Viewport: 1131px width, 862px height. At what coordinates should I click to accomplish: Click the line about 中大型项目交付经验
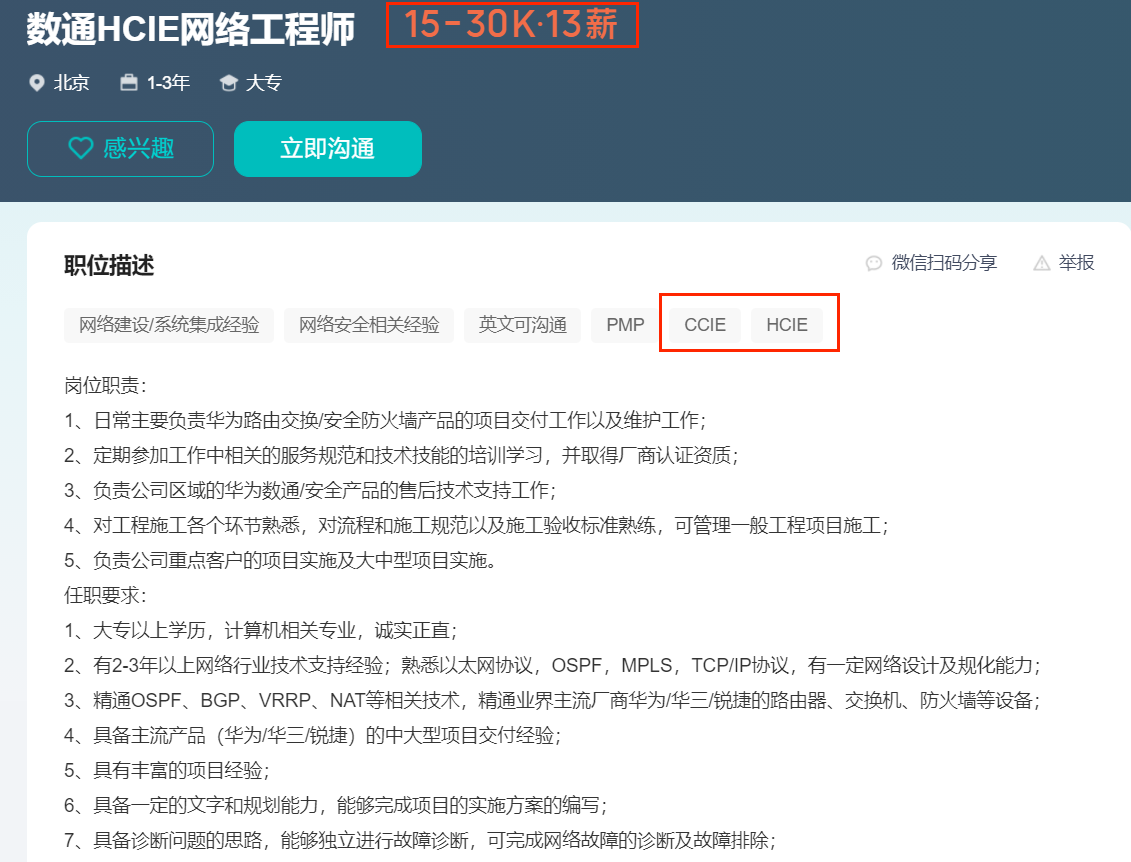pos(312,735)
